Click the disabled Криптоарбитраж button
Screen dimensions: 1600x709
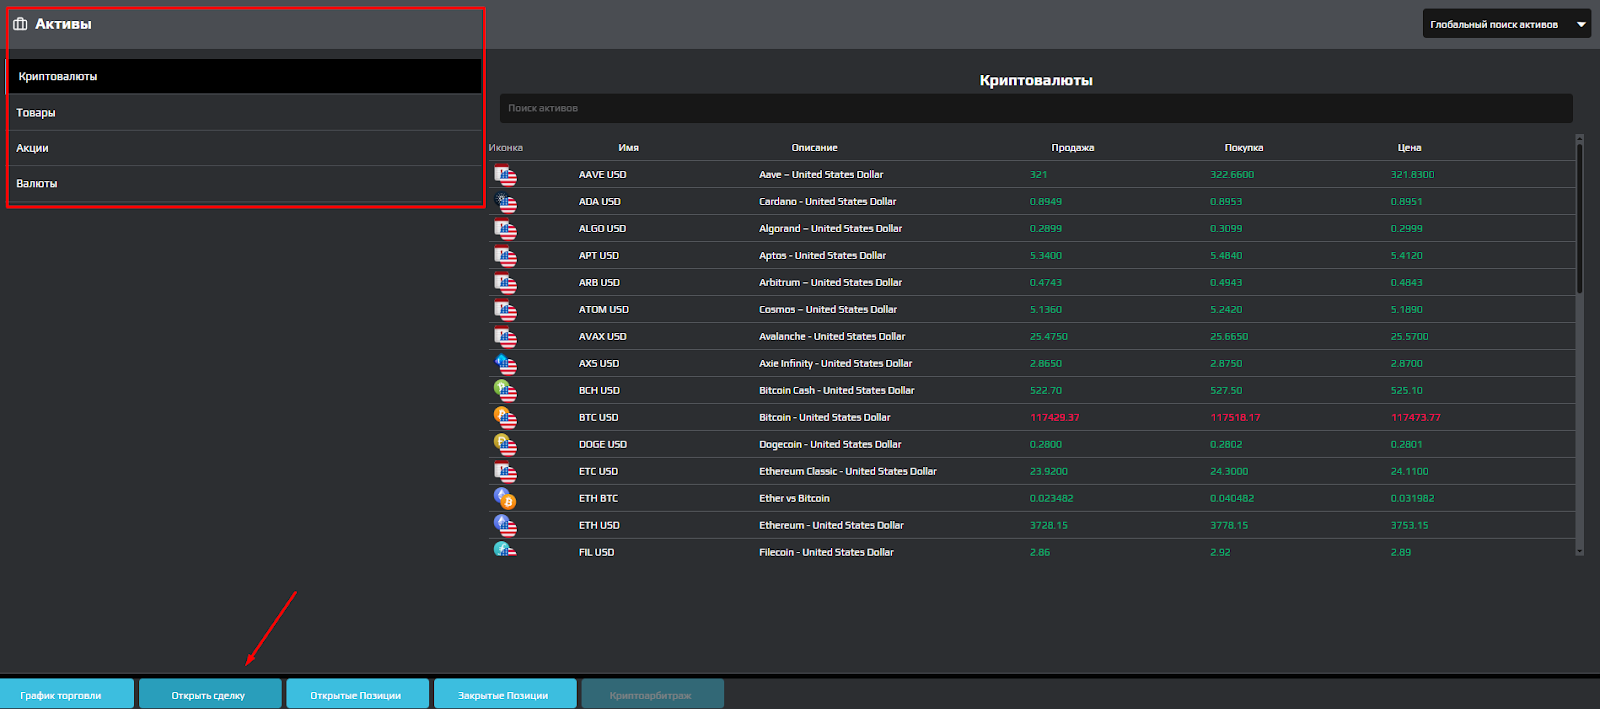point(652,694)
